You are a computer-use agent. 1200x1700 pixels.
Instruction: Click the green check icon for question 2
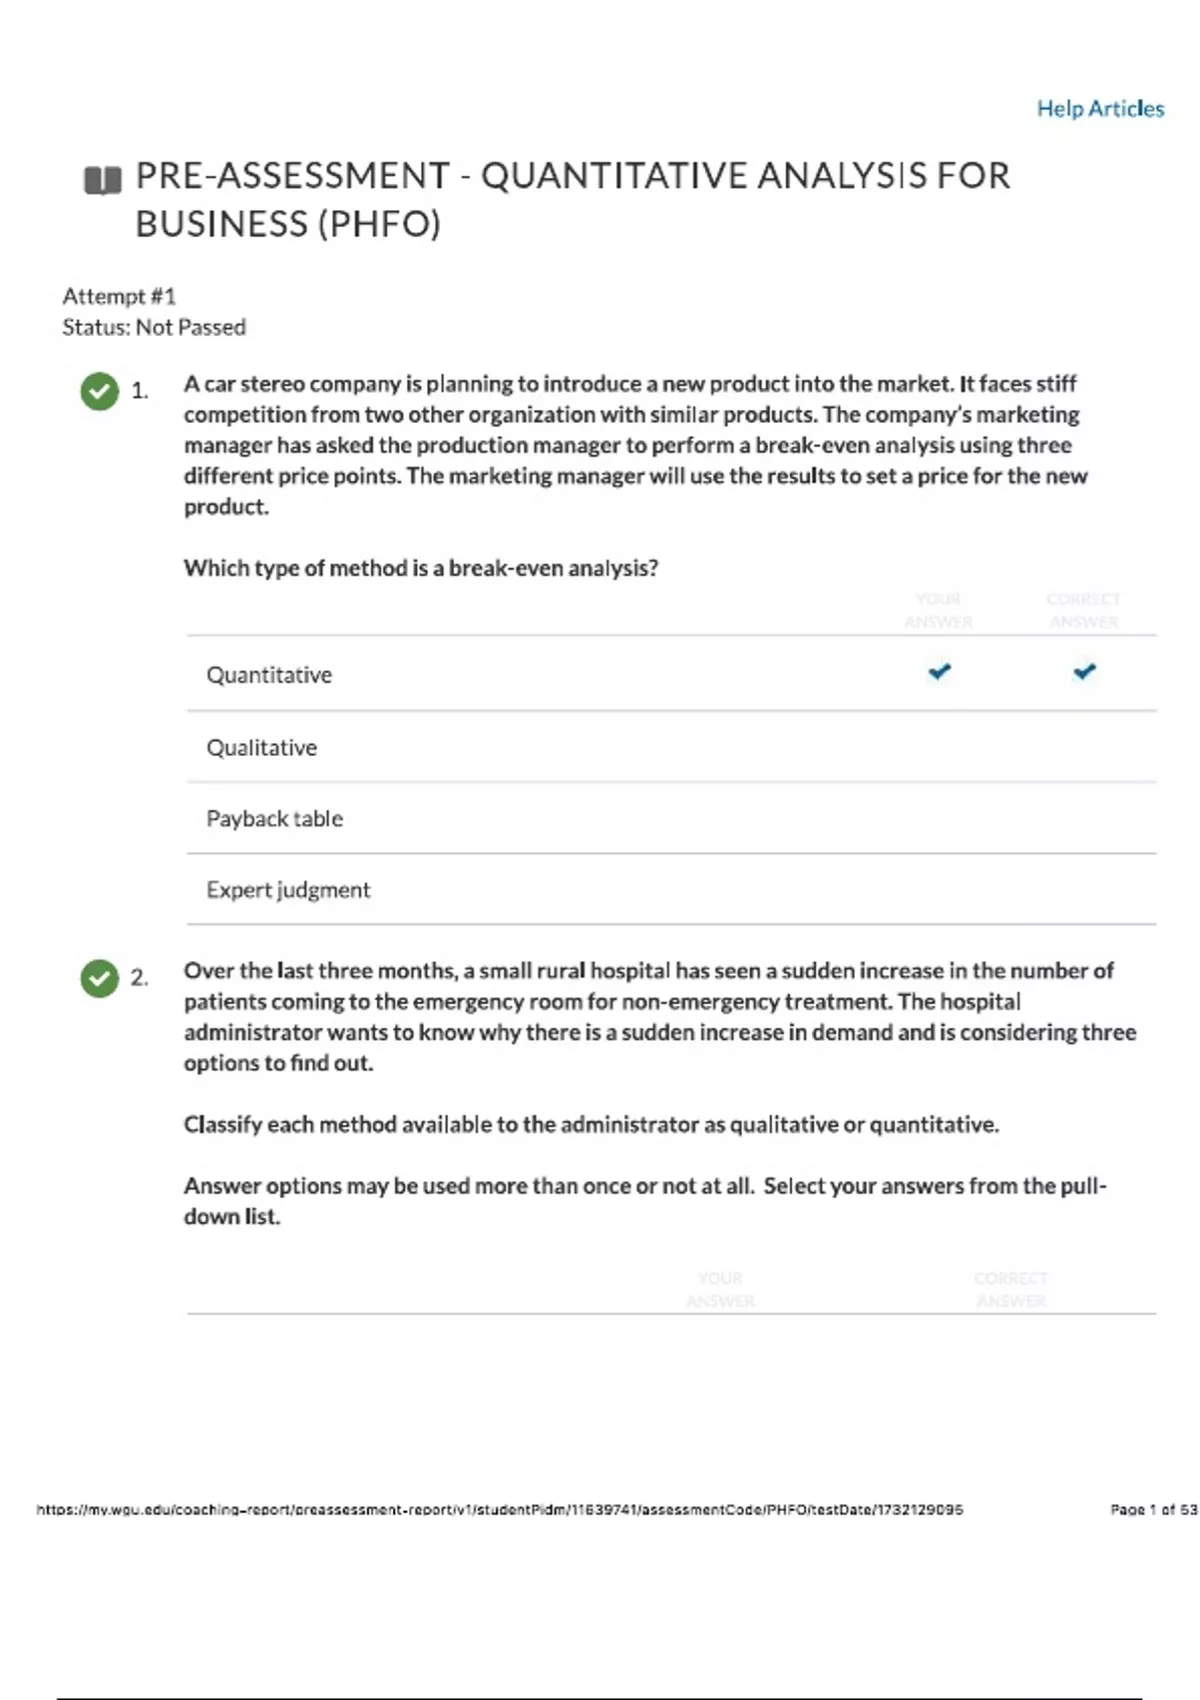pyautogui.click(x=99, y=978)
